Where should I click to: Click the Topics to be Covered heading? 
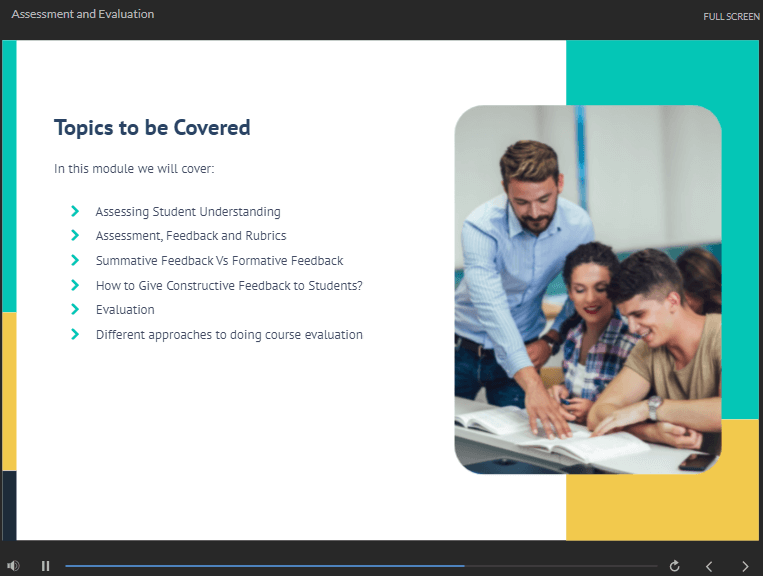(152, 128)
